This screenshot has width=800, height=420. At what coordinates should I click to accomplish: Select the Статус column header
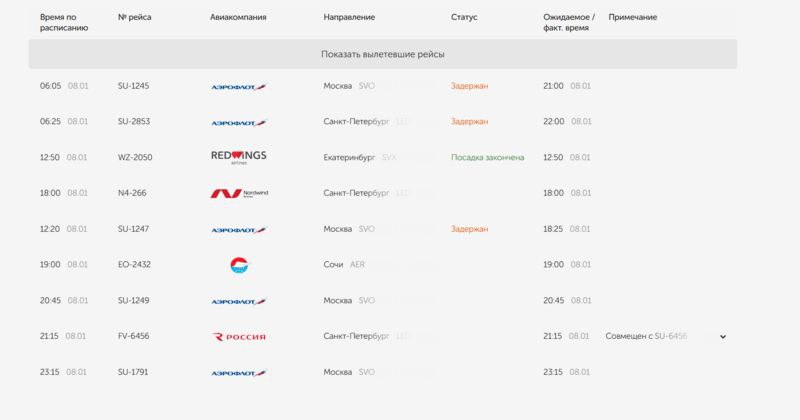(x=464, y=18)
